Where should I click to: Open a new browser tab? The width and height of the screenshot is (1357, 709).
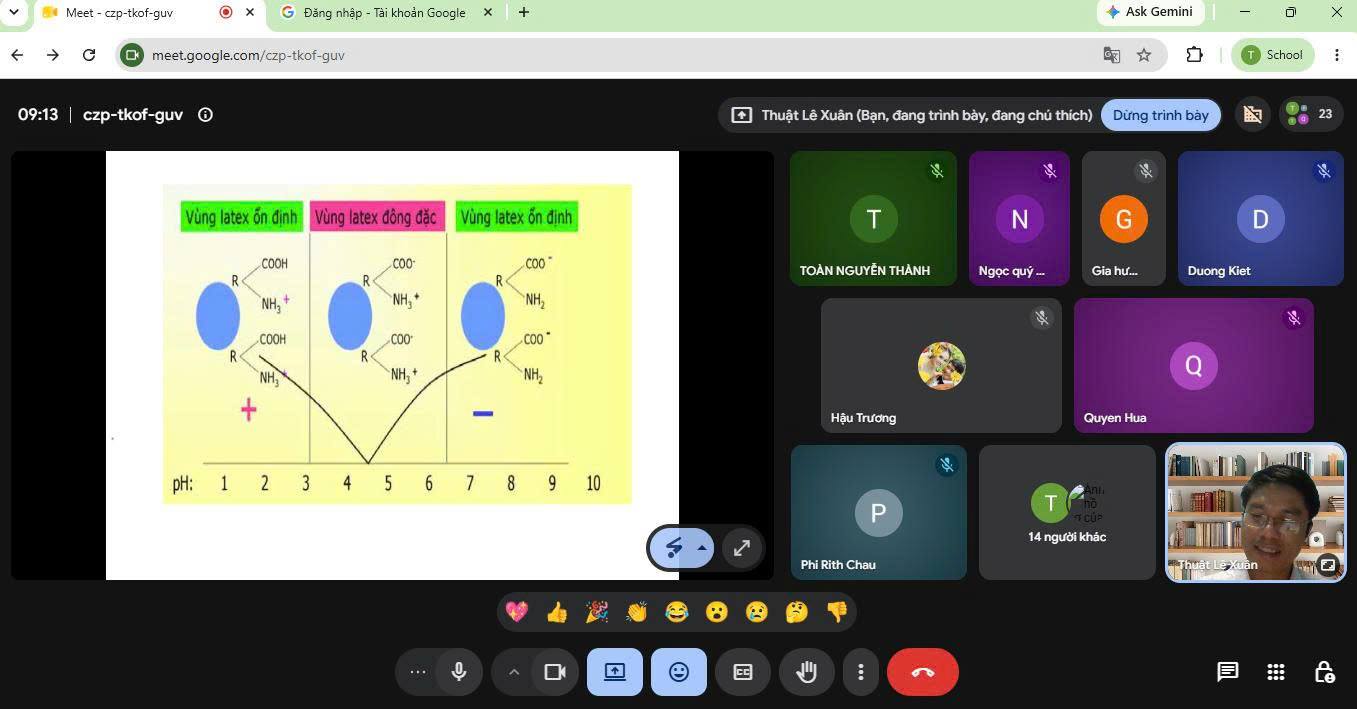pyautogui.click(x=524, y=13)
